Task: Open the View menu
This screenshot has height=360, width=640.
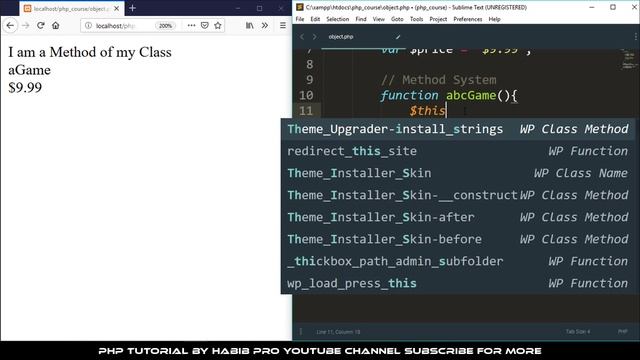Action: [x=379, y=19]
